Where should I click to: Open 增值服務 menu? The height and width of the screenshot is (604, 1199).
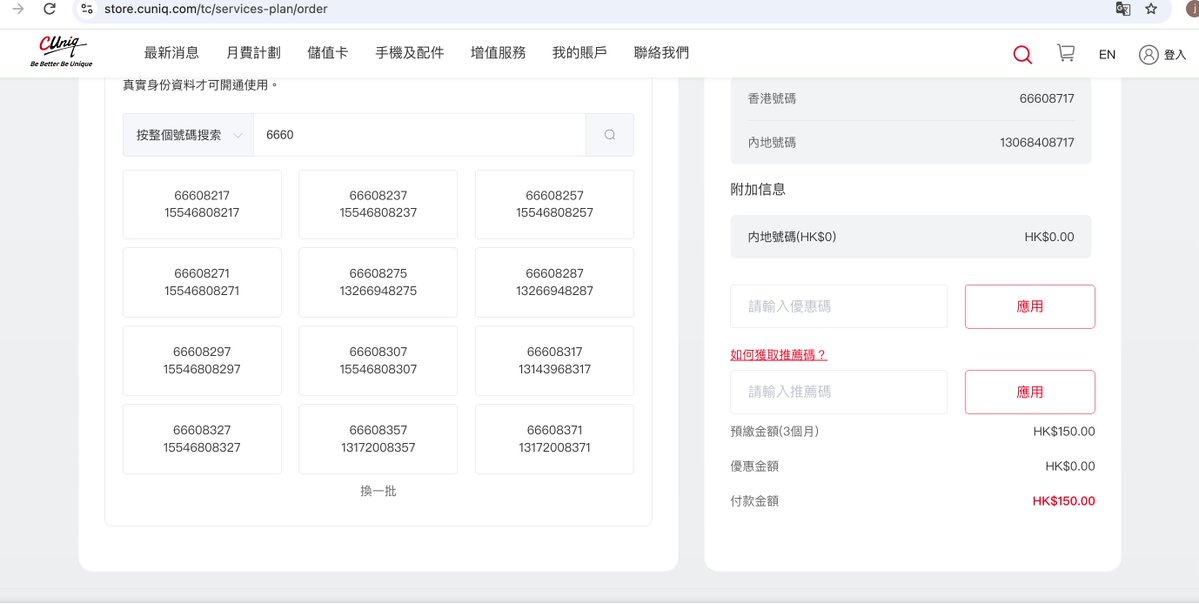coord(498,53)
